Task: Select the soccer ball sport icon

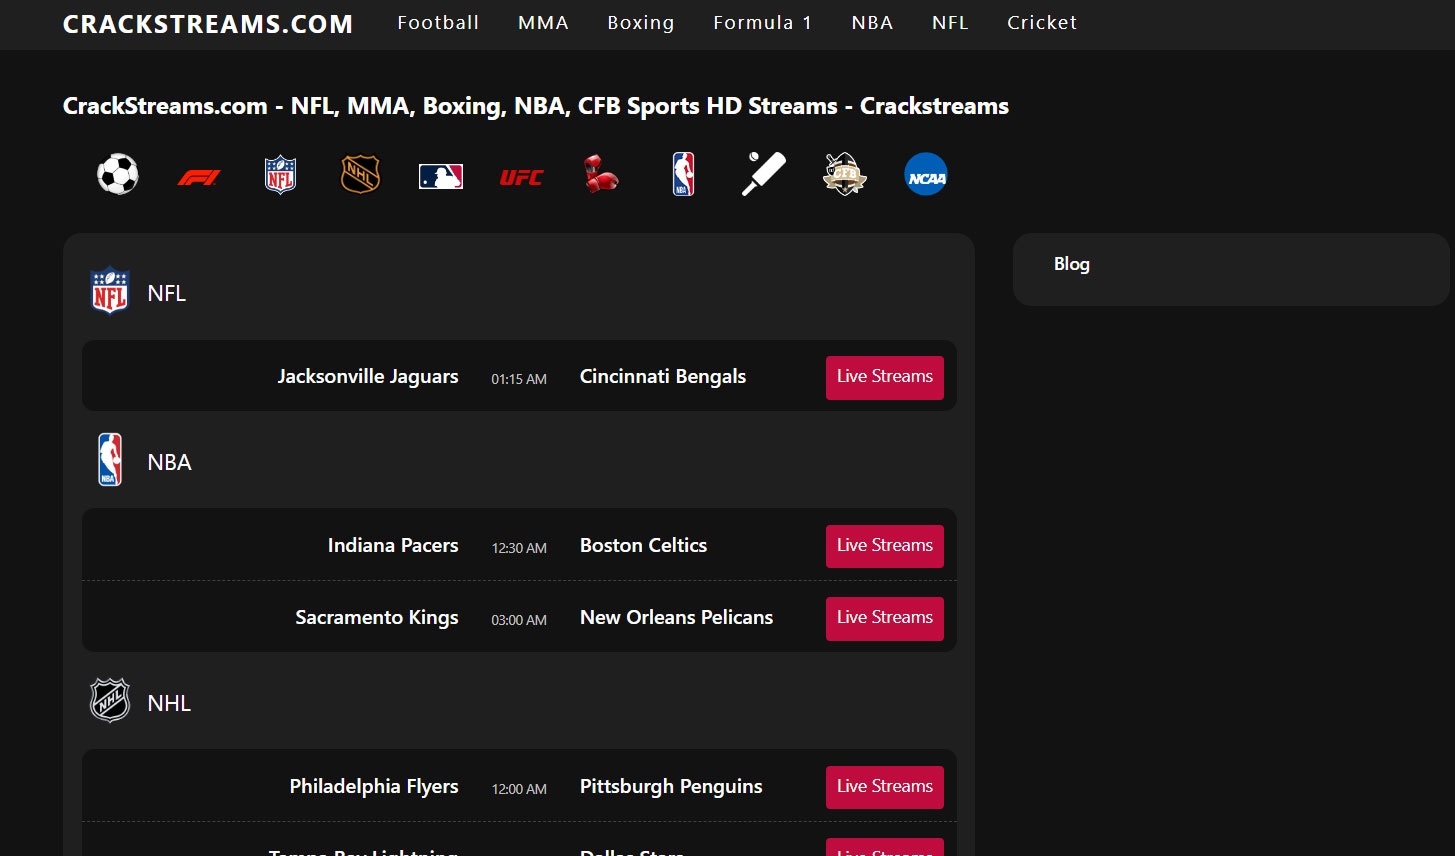Action: pyautogui.click(x=117, y=173)
